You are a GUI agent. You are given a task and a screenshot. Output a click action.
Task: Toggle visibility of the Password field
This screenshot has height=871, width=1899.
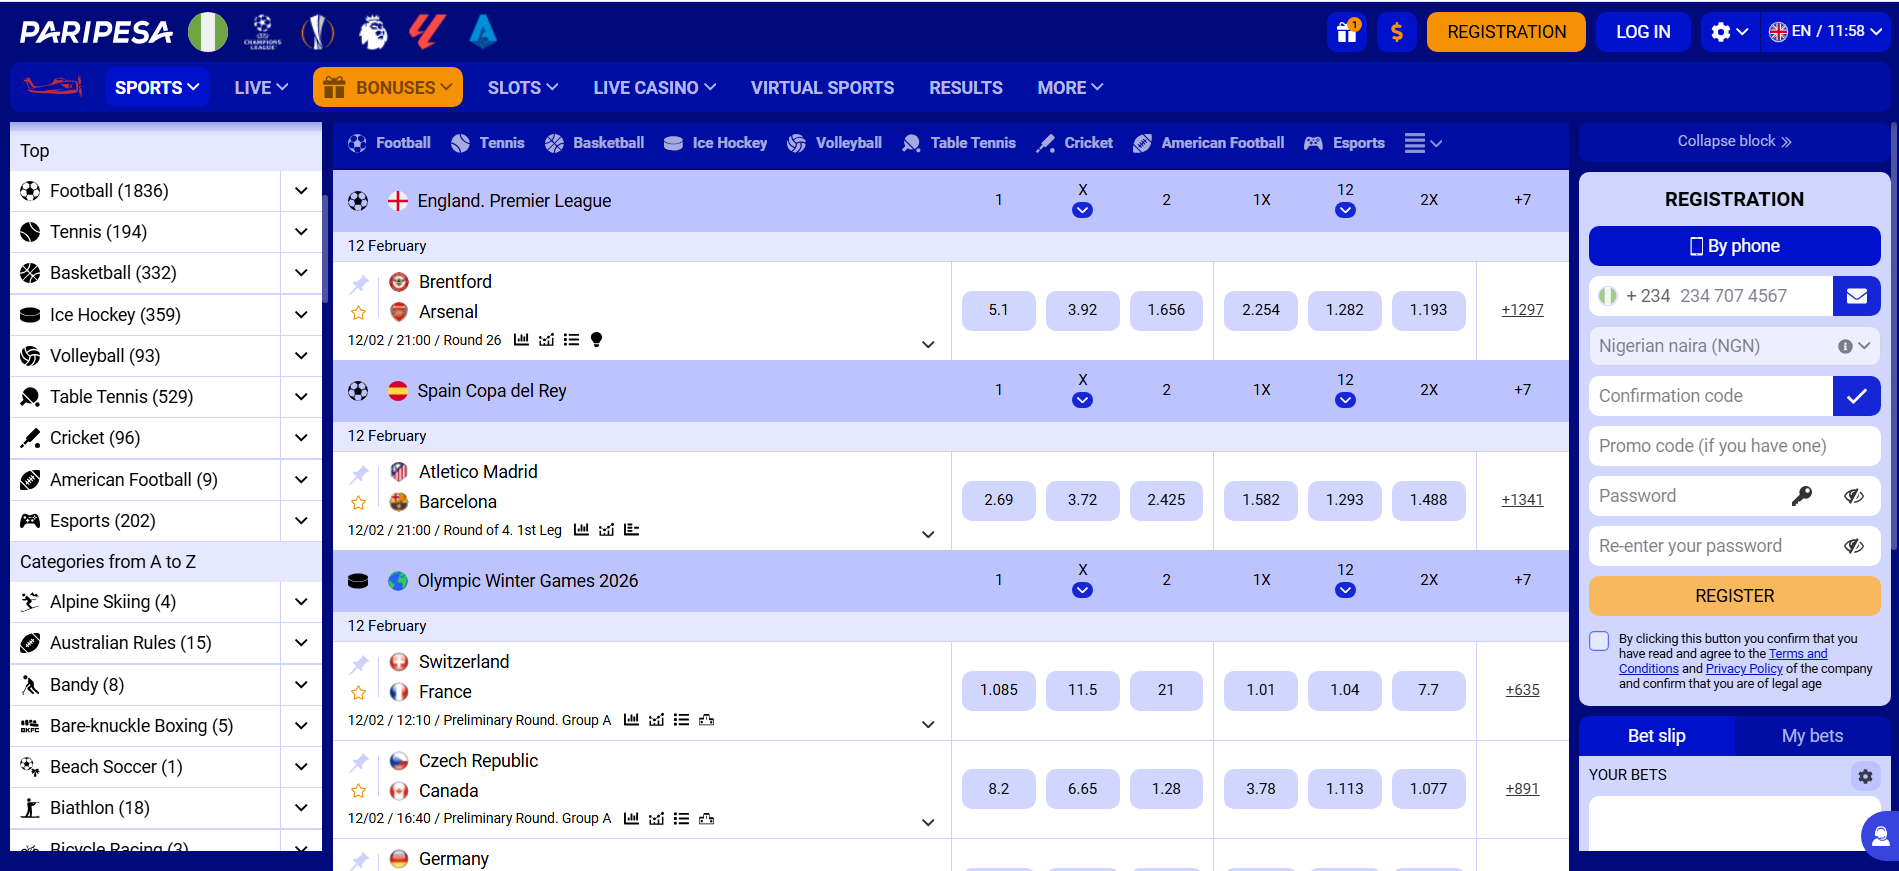tap(1854, 496)
